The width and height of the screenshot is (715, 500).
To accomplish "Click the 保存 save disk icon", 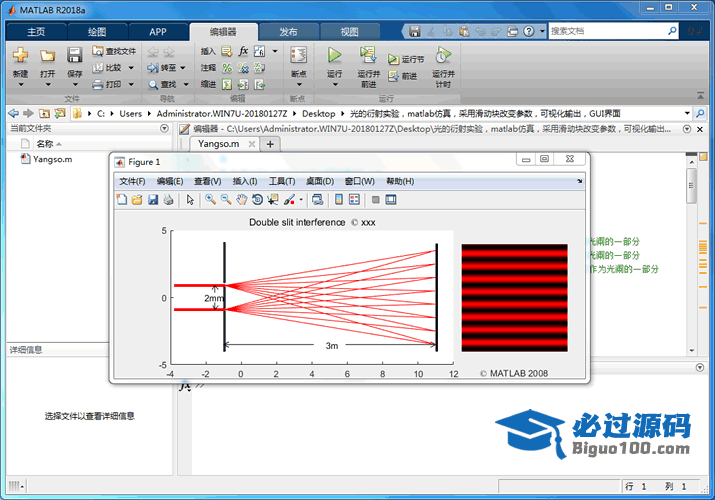I will pyautogui.click(x=74, y=55).
